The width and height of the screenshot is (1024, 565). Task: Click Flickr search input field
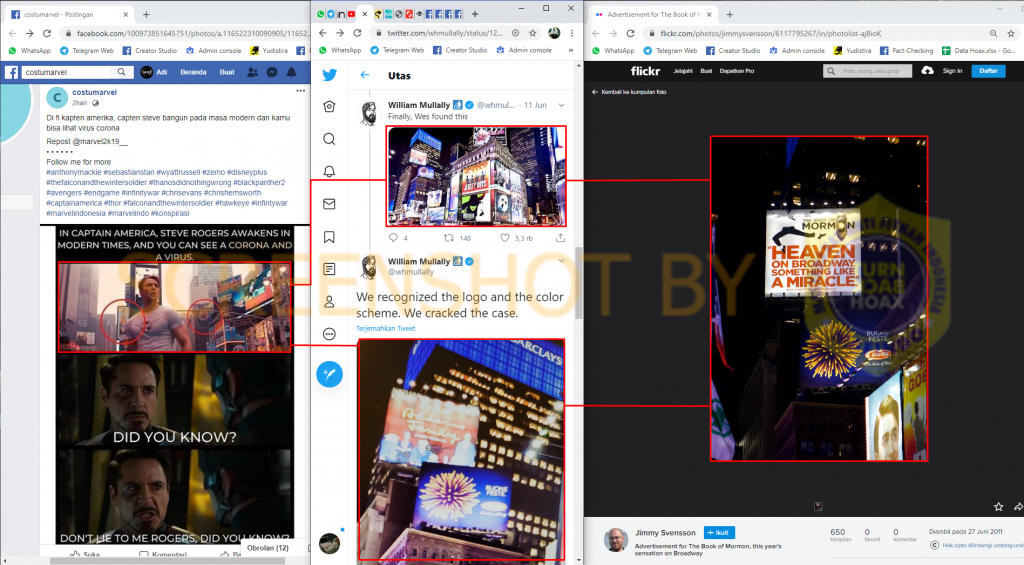point(867,71)
